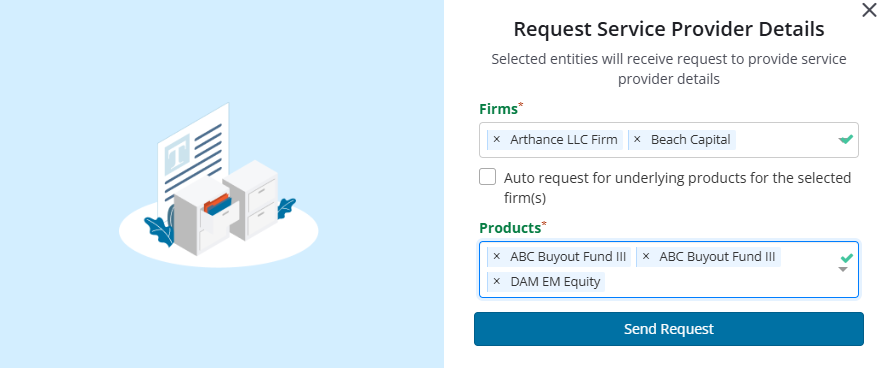Viewport: 887px width, 368px height.
Task: Click the Firms field label
Action: point(498,109)
